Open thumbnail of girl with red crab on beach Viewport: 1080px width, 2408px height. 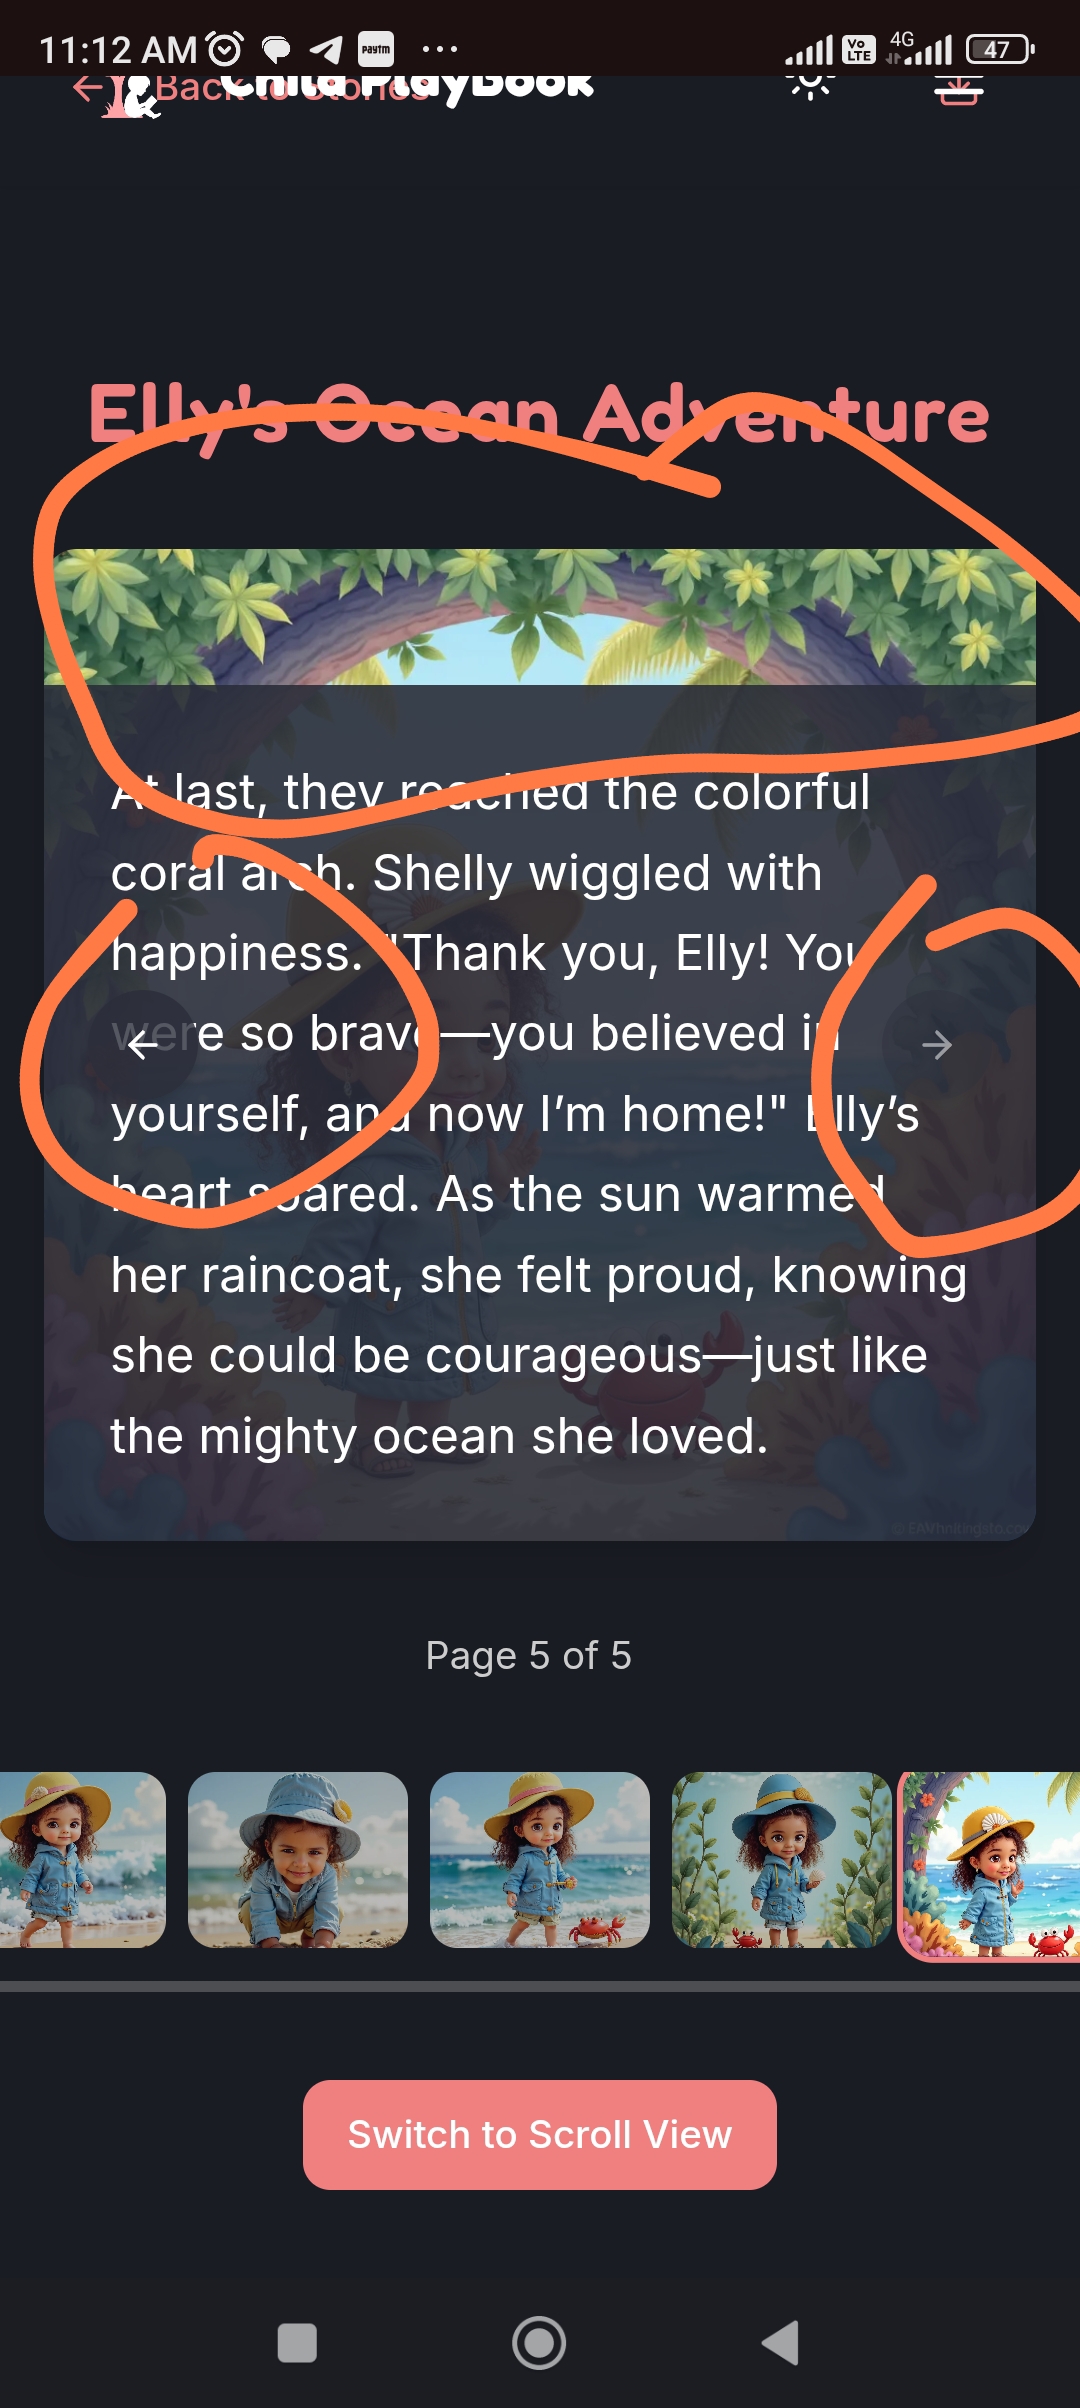tap(540, 1860)
